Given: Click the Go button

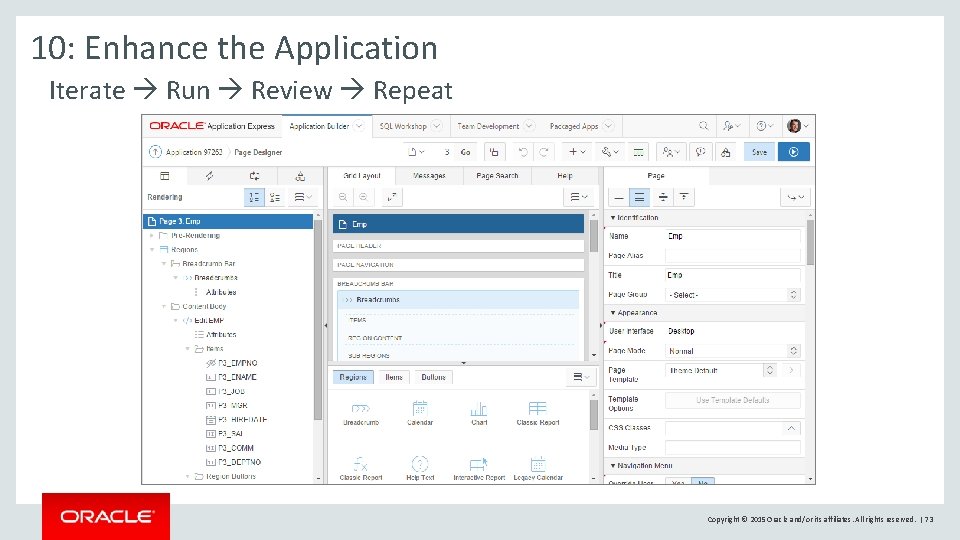Looking at the screenshot, I should click(x=465, y=152).
